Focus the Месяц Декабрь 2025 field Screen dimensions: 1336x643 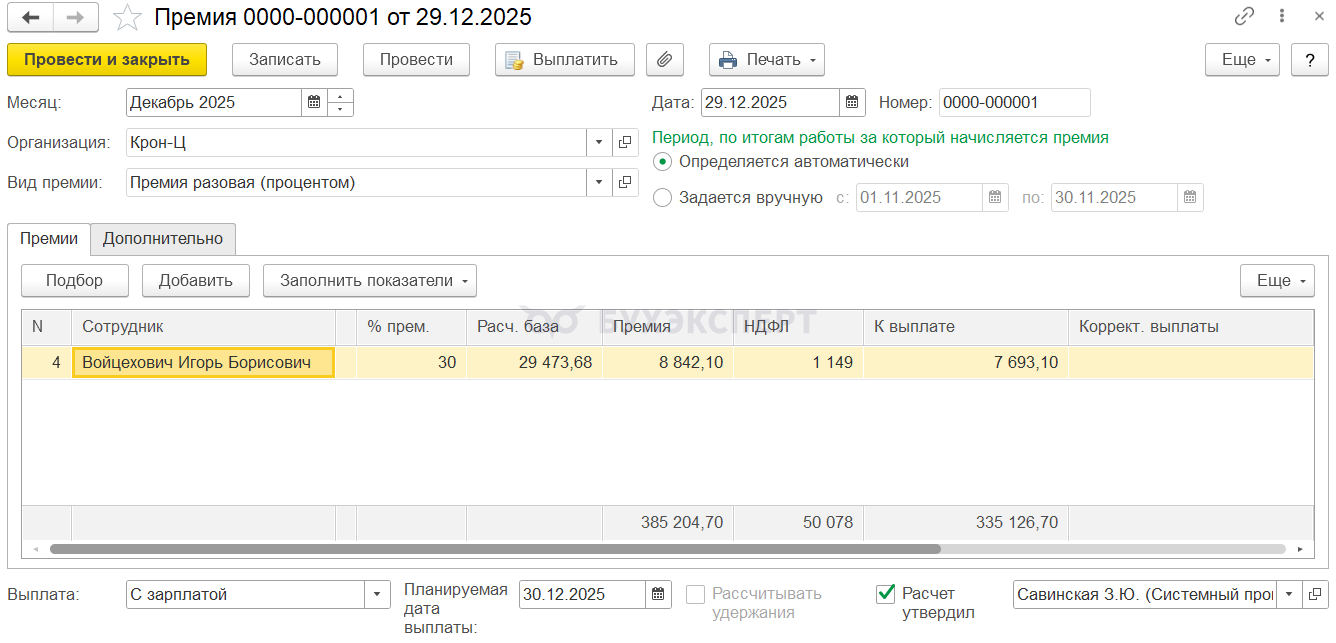point(214,102)
